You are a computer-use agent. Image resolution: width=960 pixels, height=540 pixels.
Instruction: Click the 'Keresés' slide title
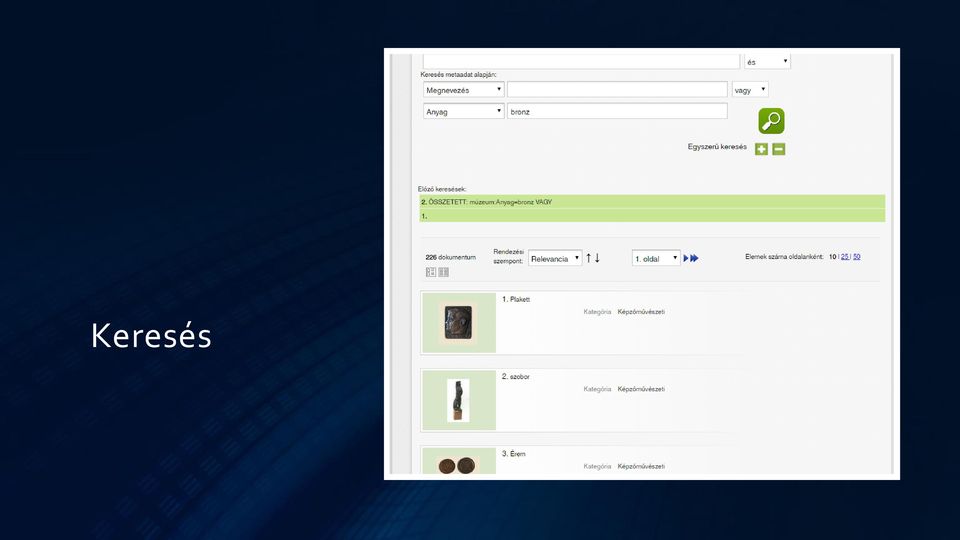pos(151,336)
